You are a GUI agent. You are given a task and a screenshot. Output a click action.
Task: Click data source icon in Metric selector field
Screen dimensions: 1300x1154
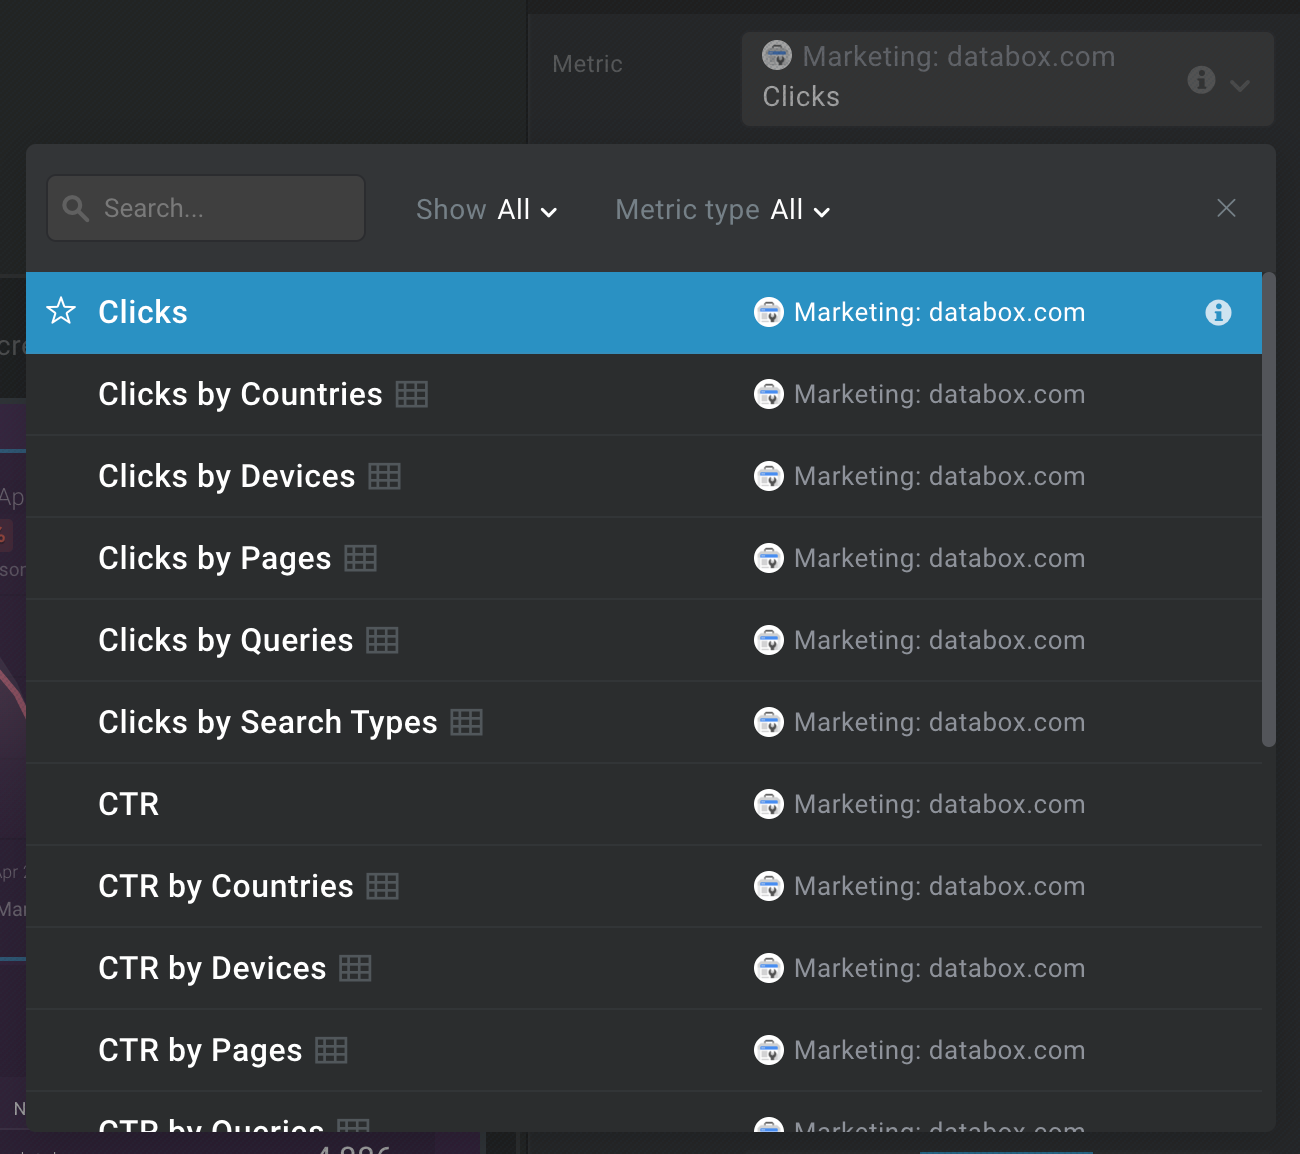[x=777, y=56]
